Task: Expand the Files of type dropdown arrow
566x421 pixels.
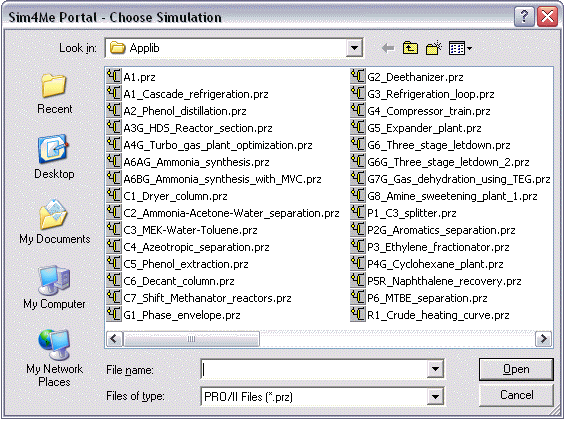Action: [435, 397]
